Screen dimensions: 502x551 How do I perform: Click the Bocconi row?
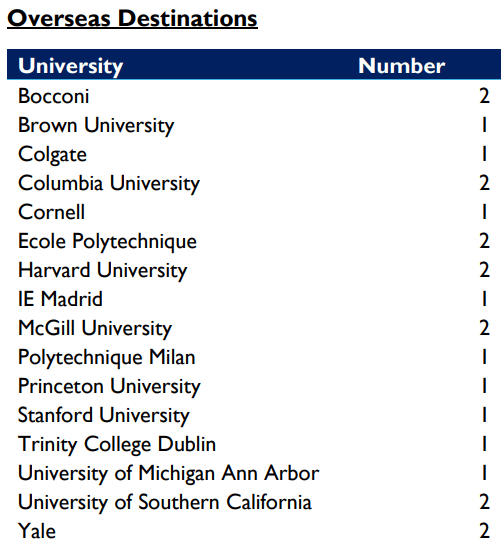[x=254, y=96]
